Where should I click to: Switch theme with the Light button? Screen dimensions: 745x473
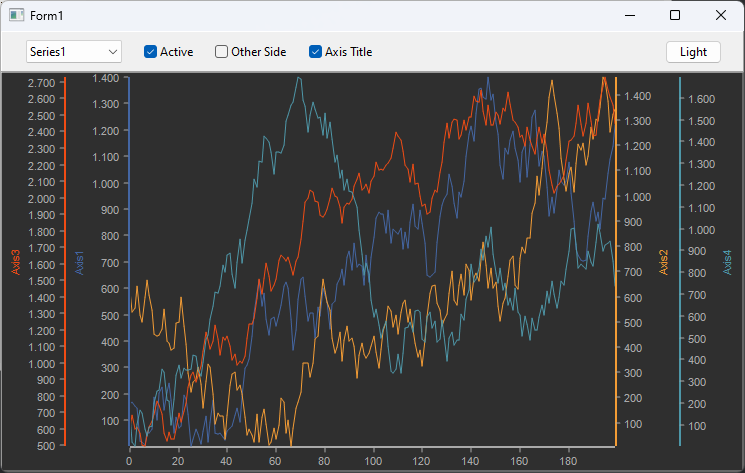693,52
